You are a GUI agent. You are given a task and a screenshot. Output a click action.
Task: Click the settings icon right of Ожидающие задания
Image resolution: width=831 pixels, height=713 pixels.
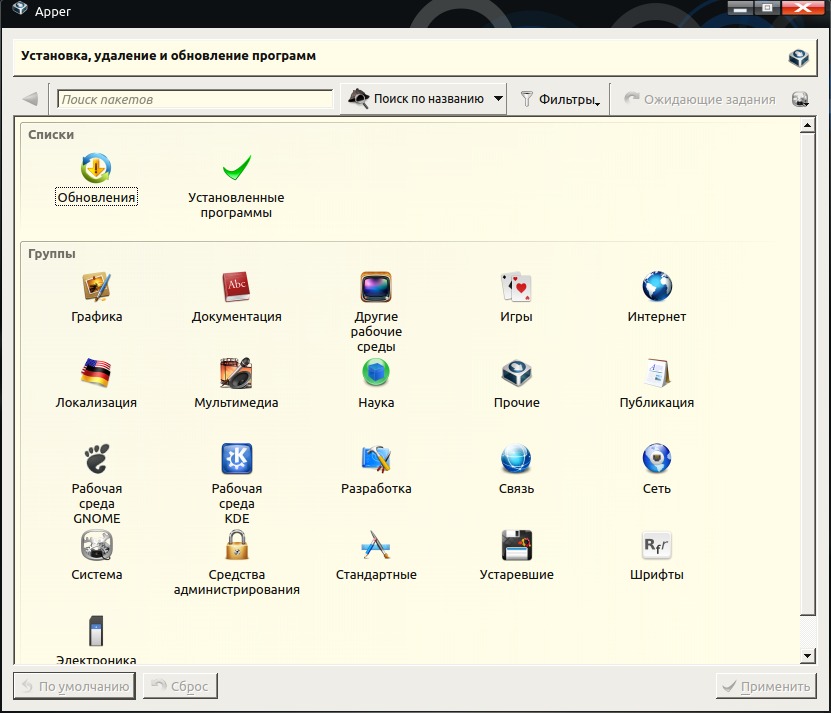click(800, 99)
